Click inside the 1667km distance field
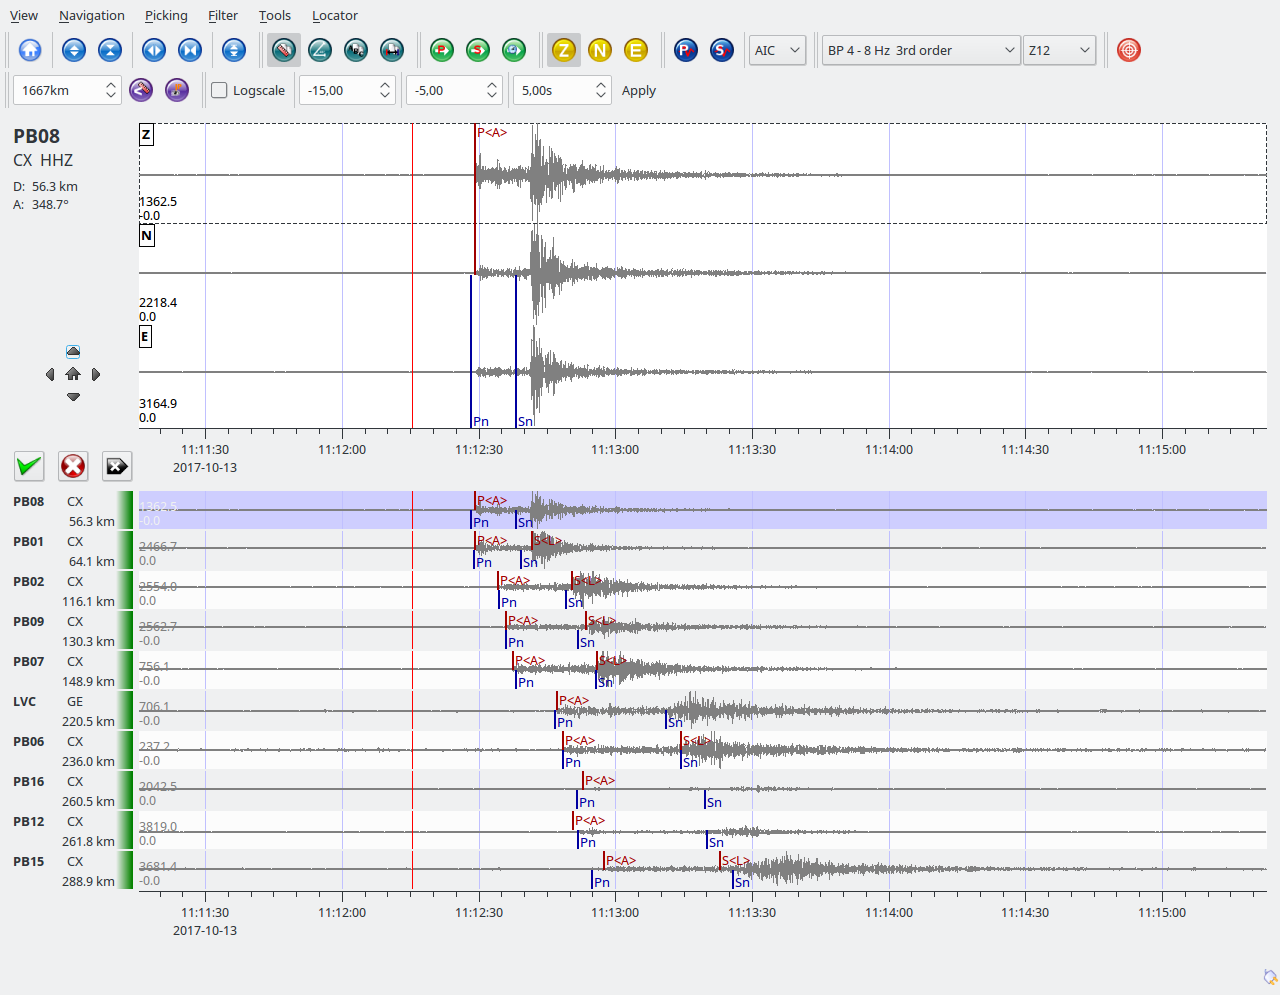 click(x=58, y=91)
